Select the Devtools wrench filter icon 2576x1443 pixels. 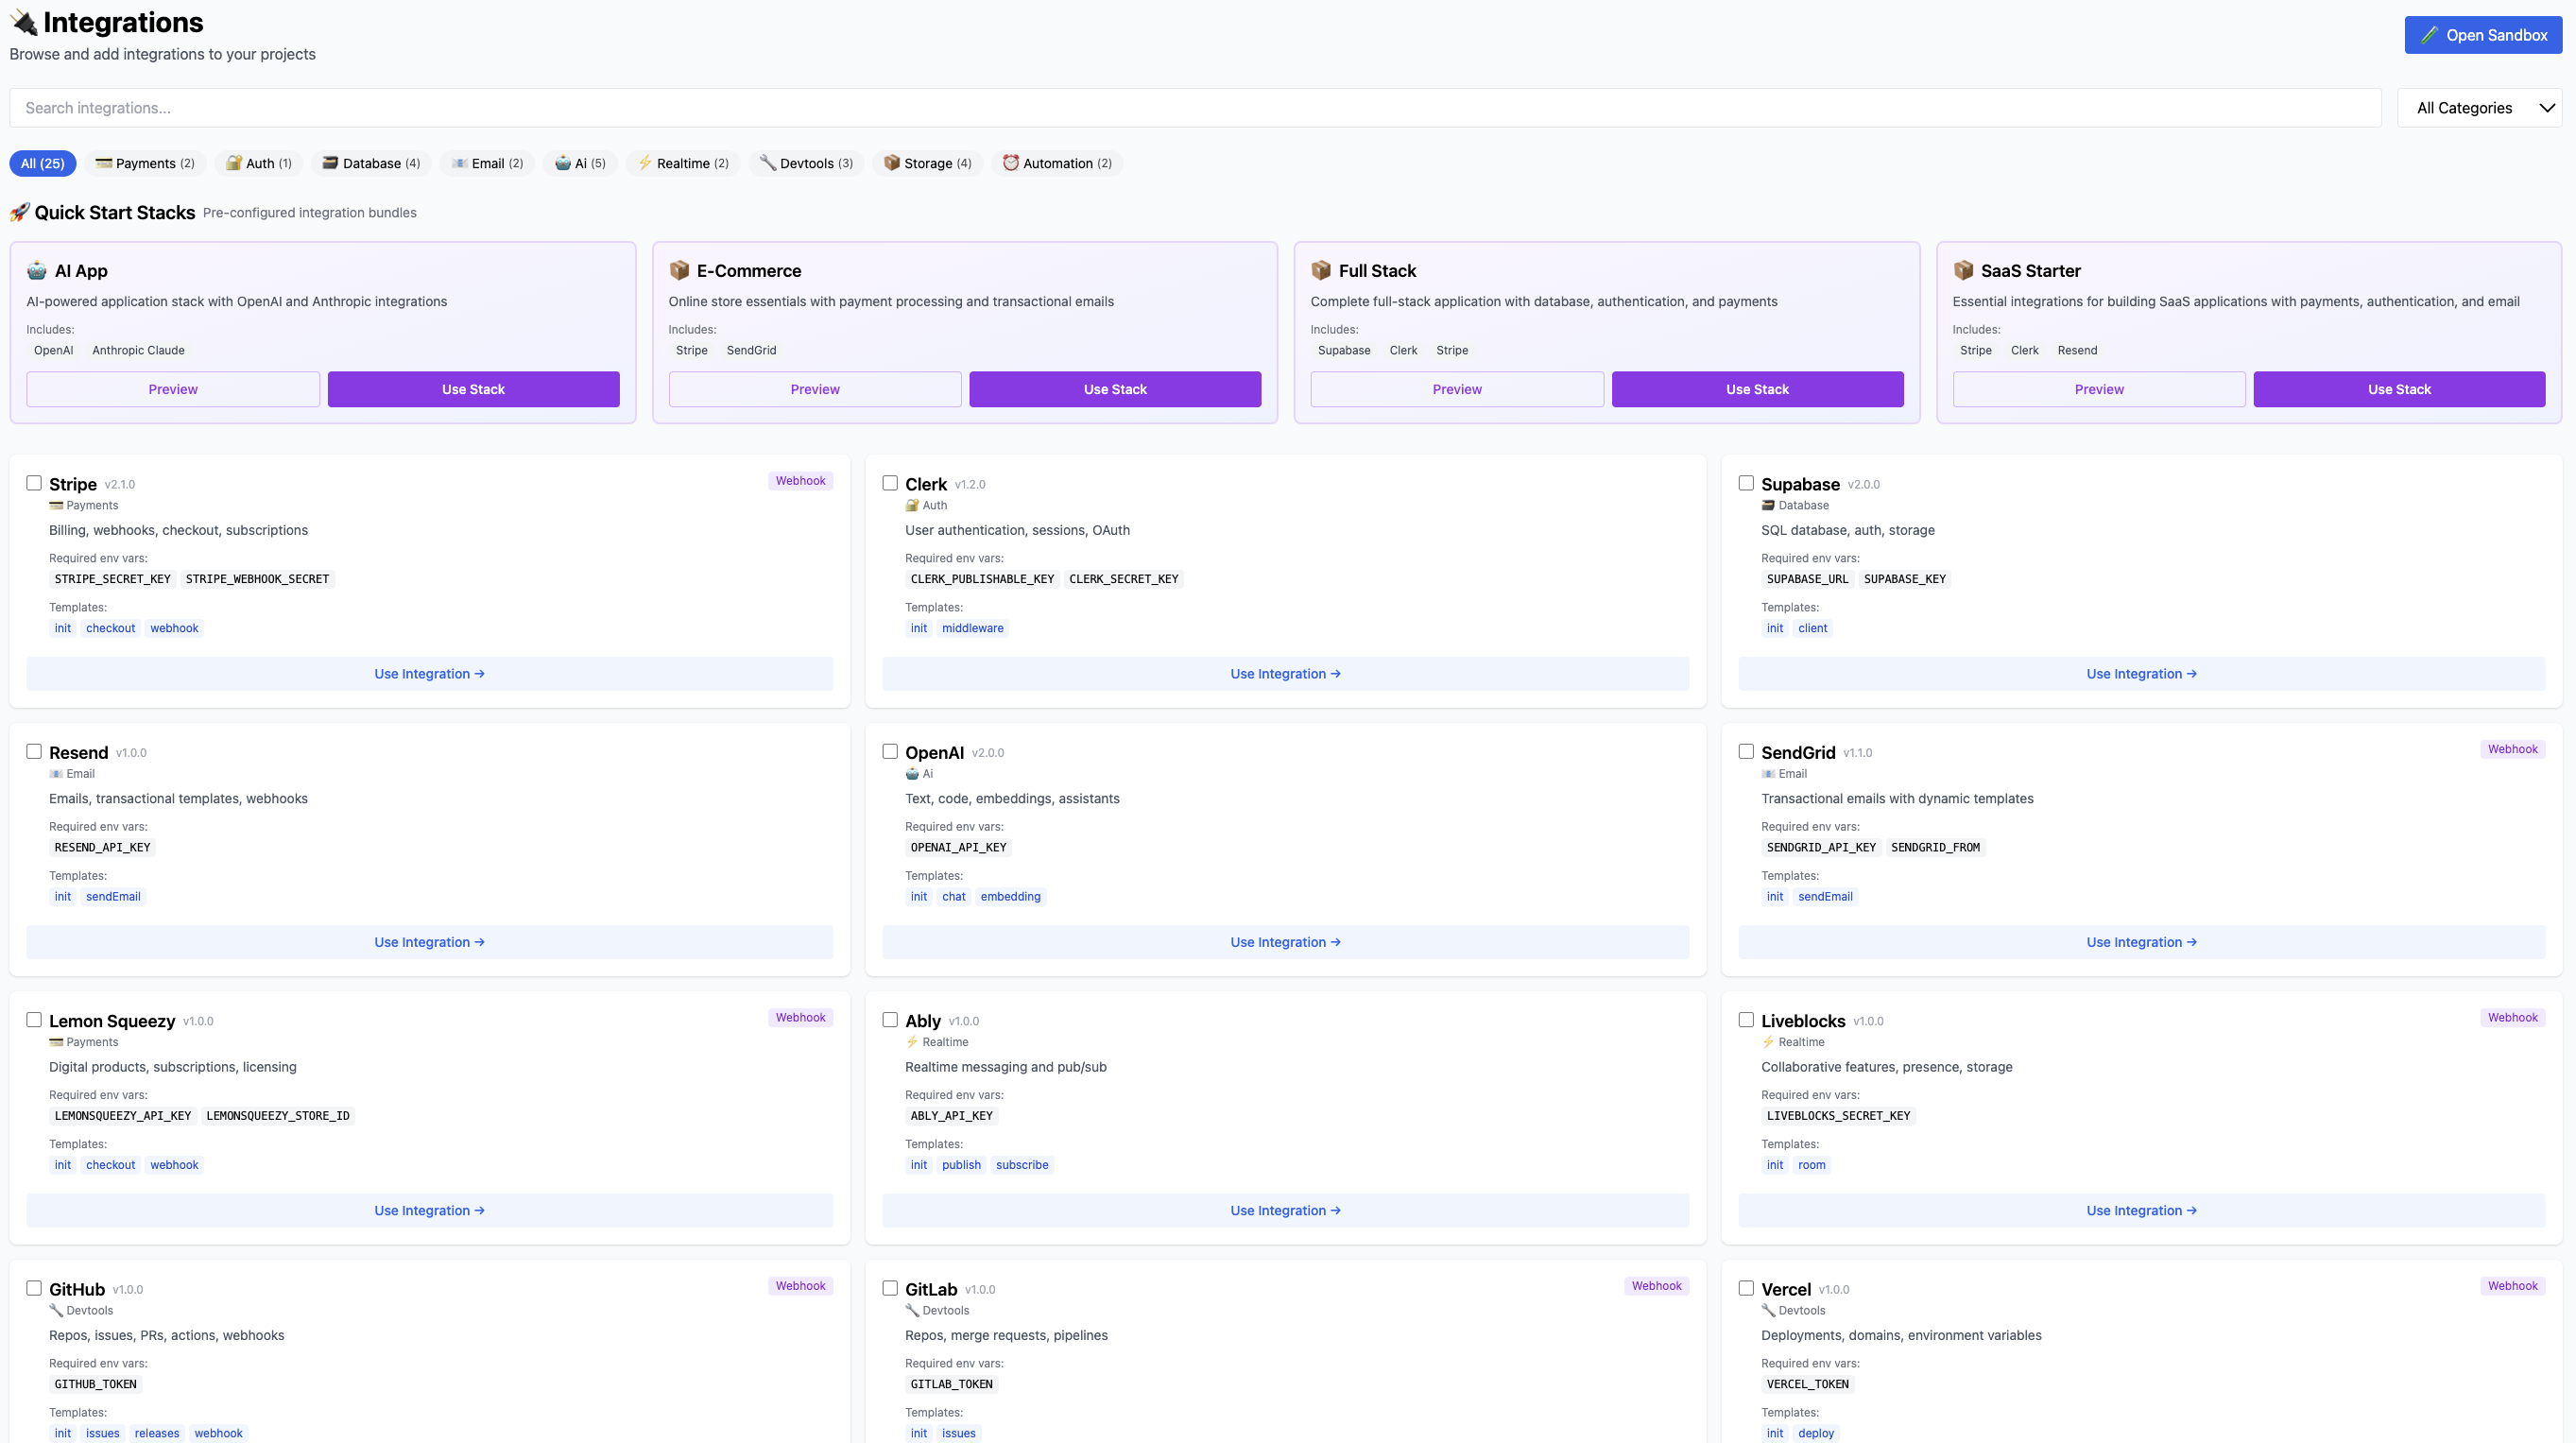point(768,163)
